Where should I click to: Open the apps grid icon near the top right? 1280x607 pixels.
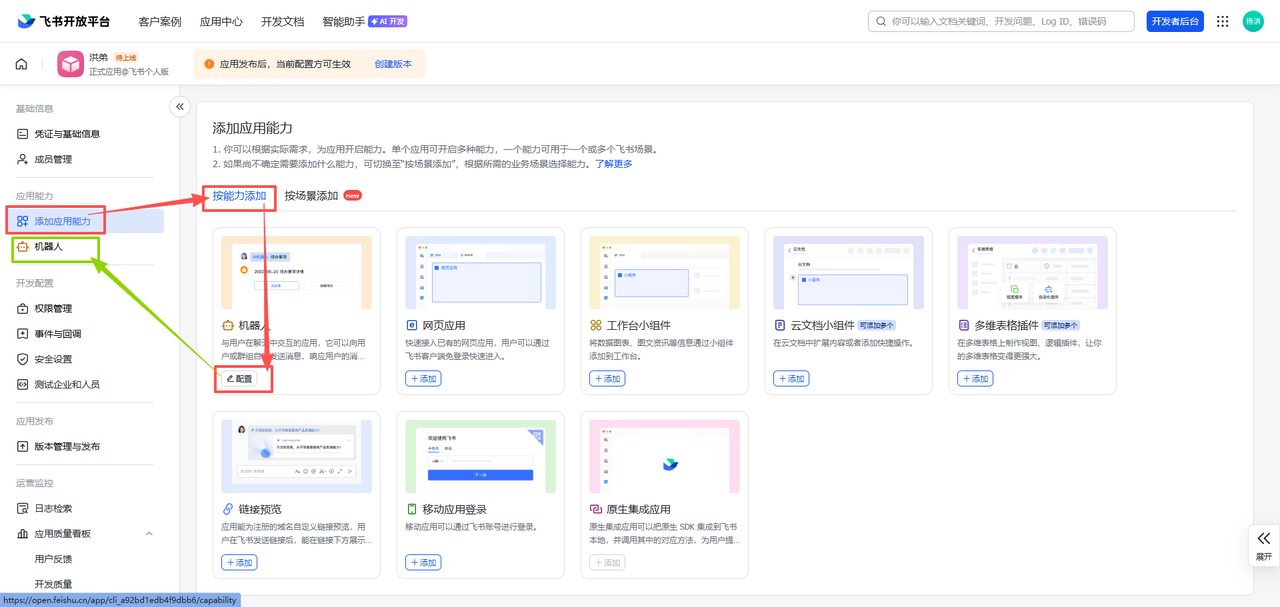(1222, 20)
